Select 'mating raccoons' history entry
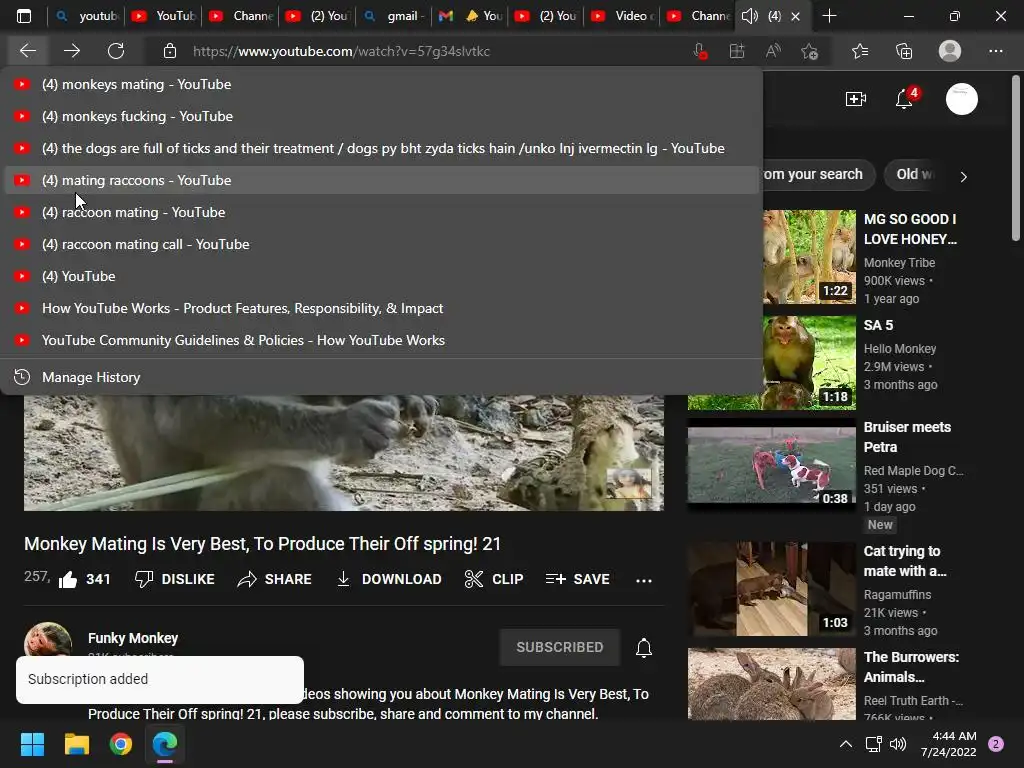This screenshot has height=768, width=1024. (382, 180)
